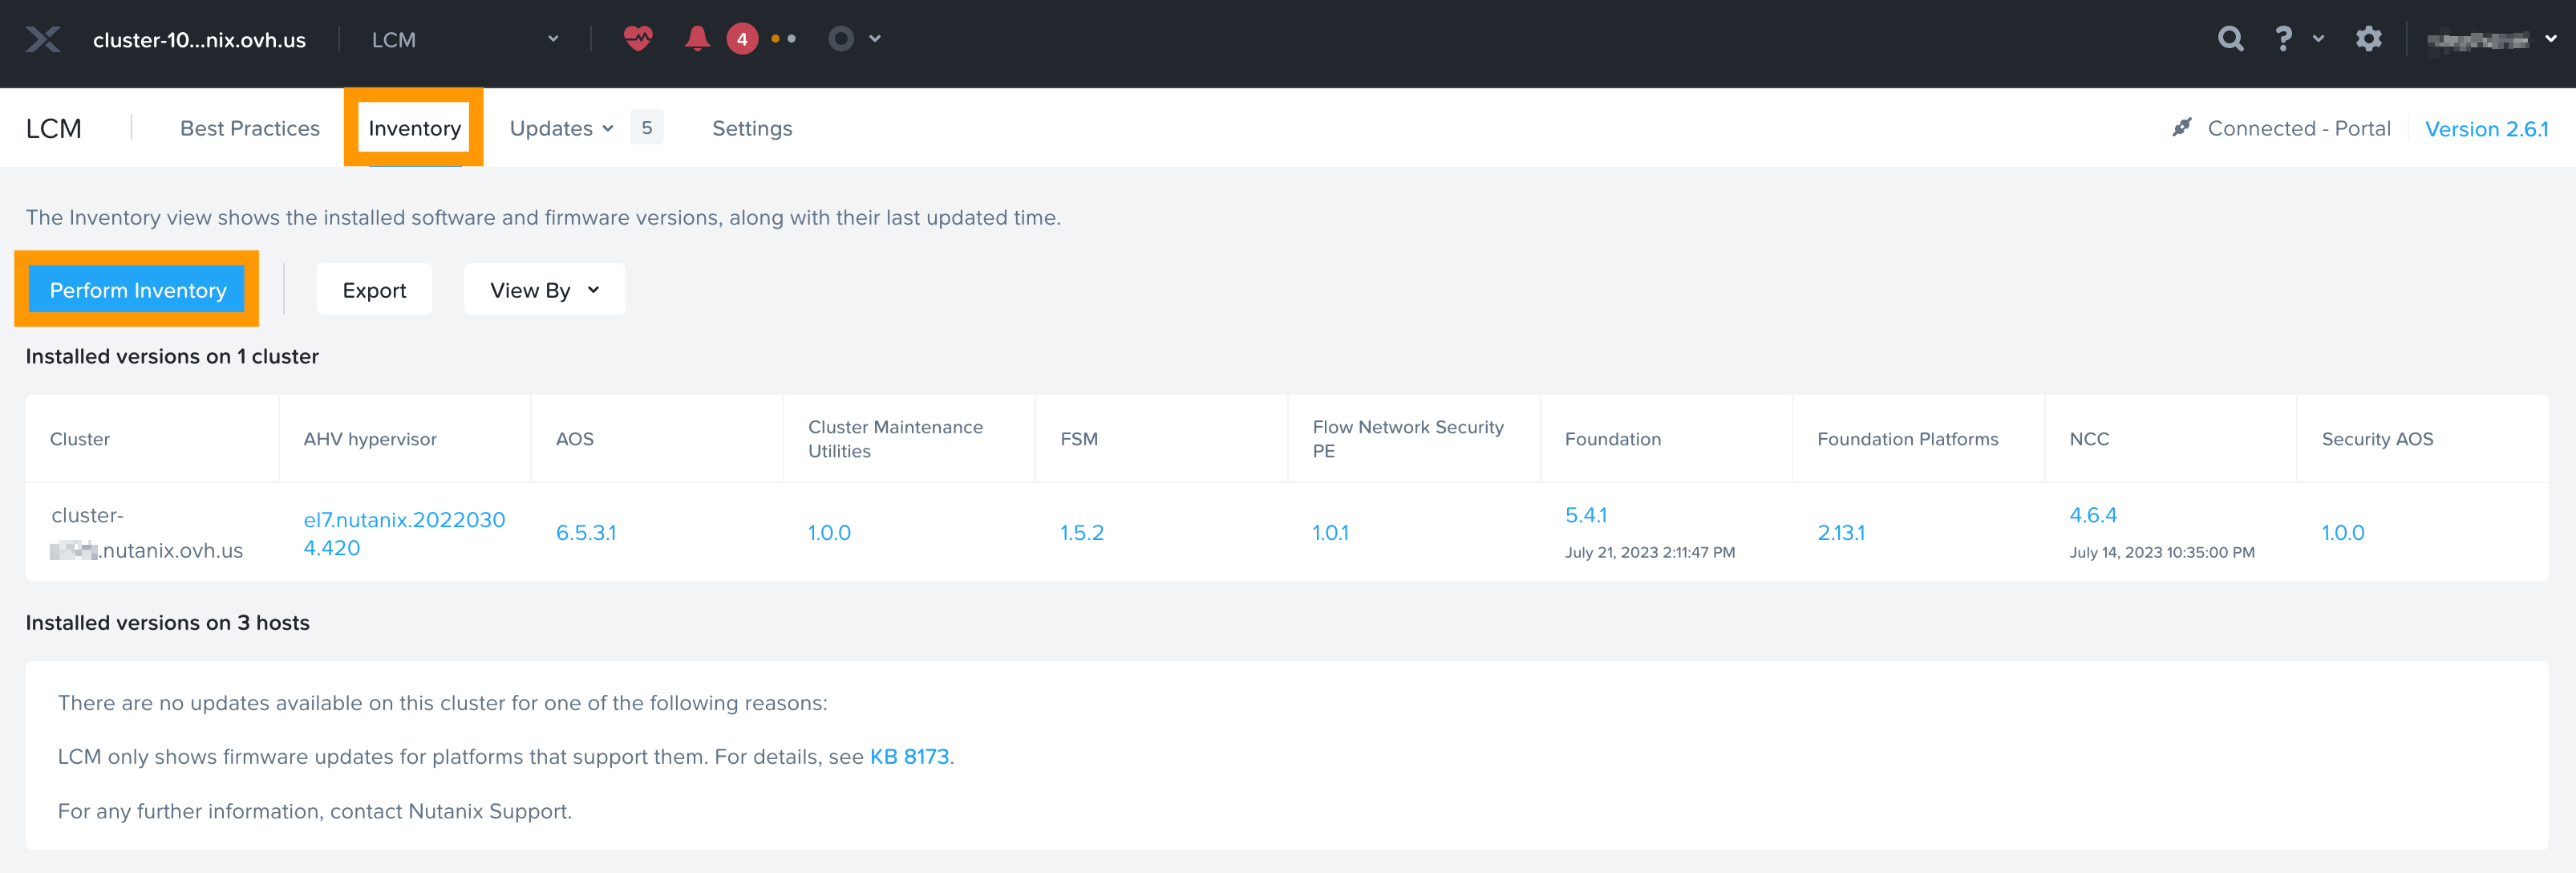Open AOS version 6.5.3.1 link
This screenshot has height=873, width=2576.
coord(586,533)
